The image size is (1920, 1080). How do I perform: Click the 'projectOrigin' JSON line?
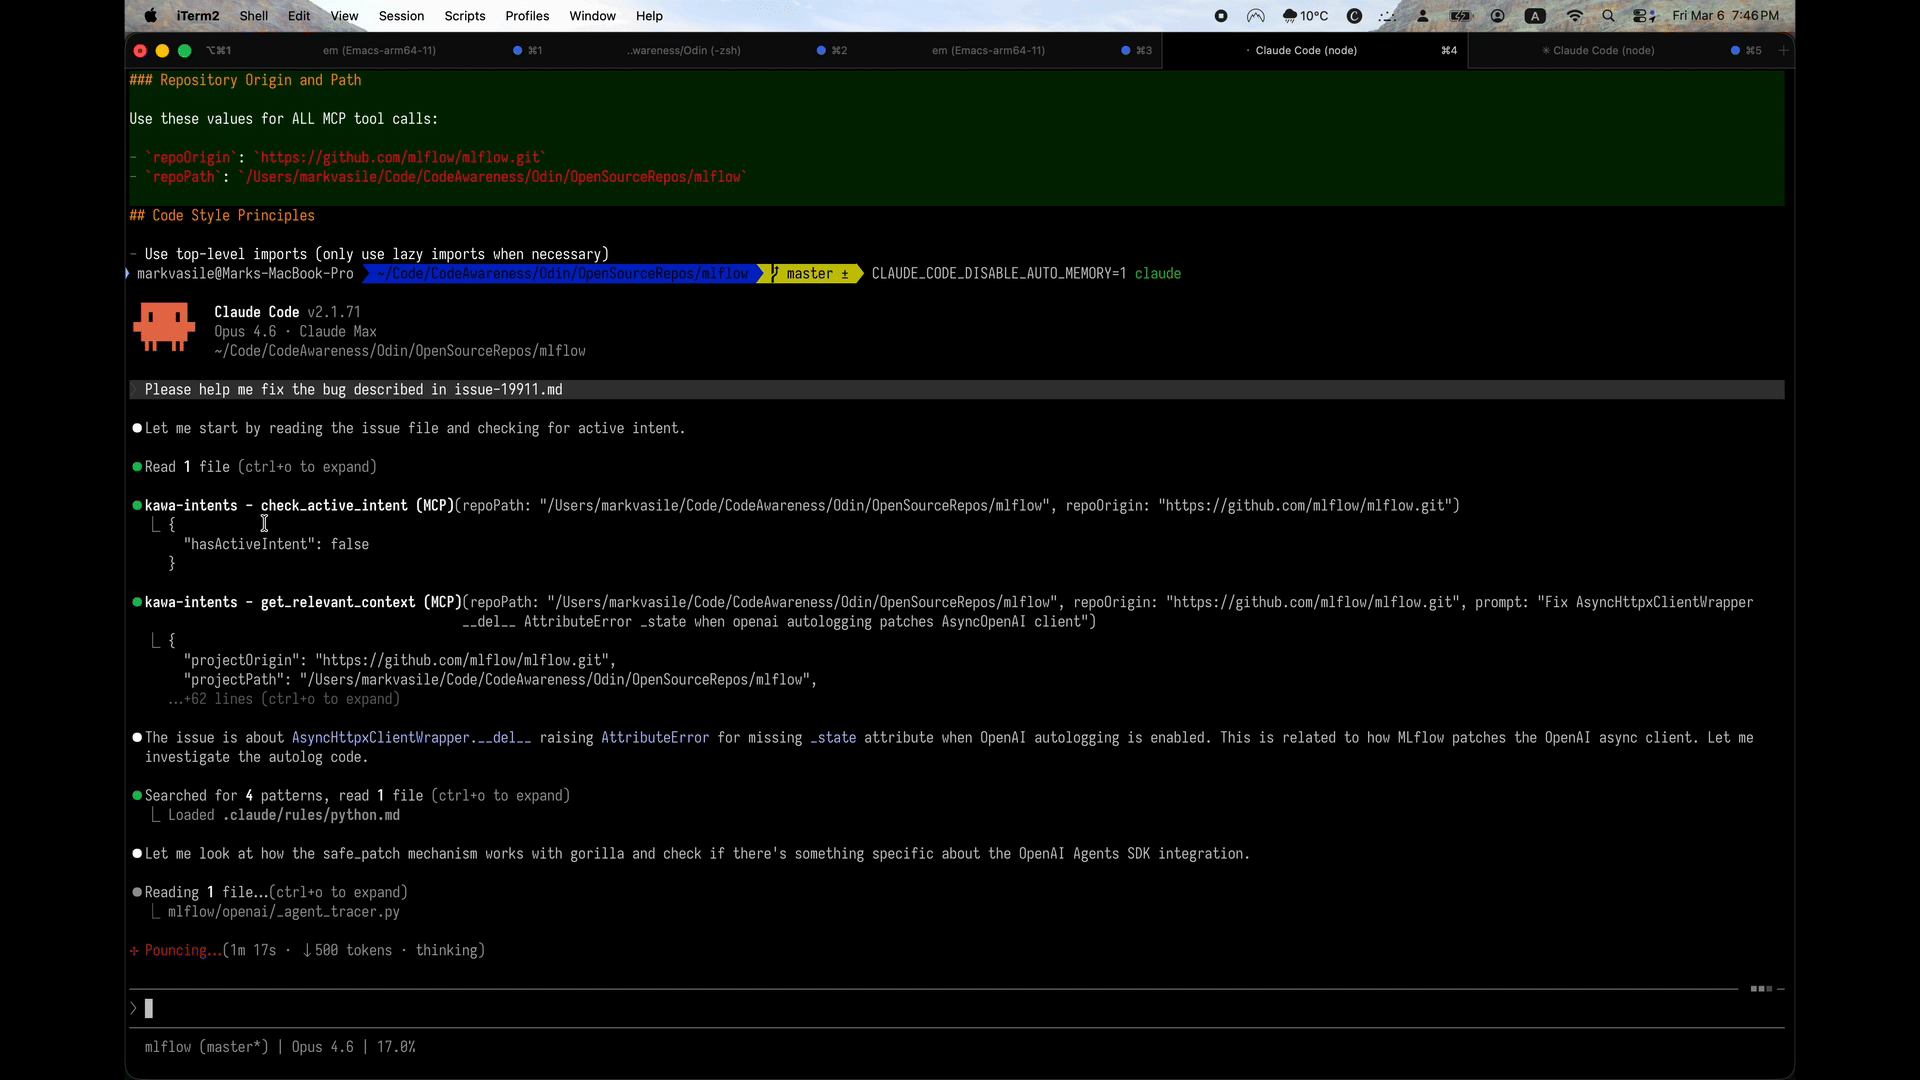[400, 661]
